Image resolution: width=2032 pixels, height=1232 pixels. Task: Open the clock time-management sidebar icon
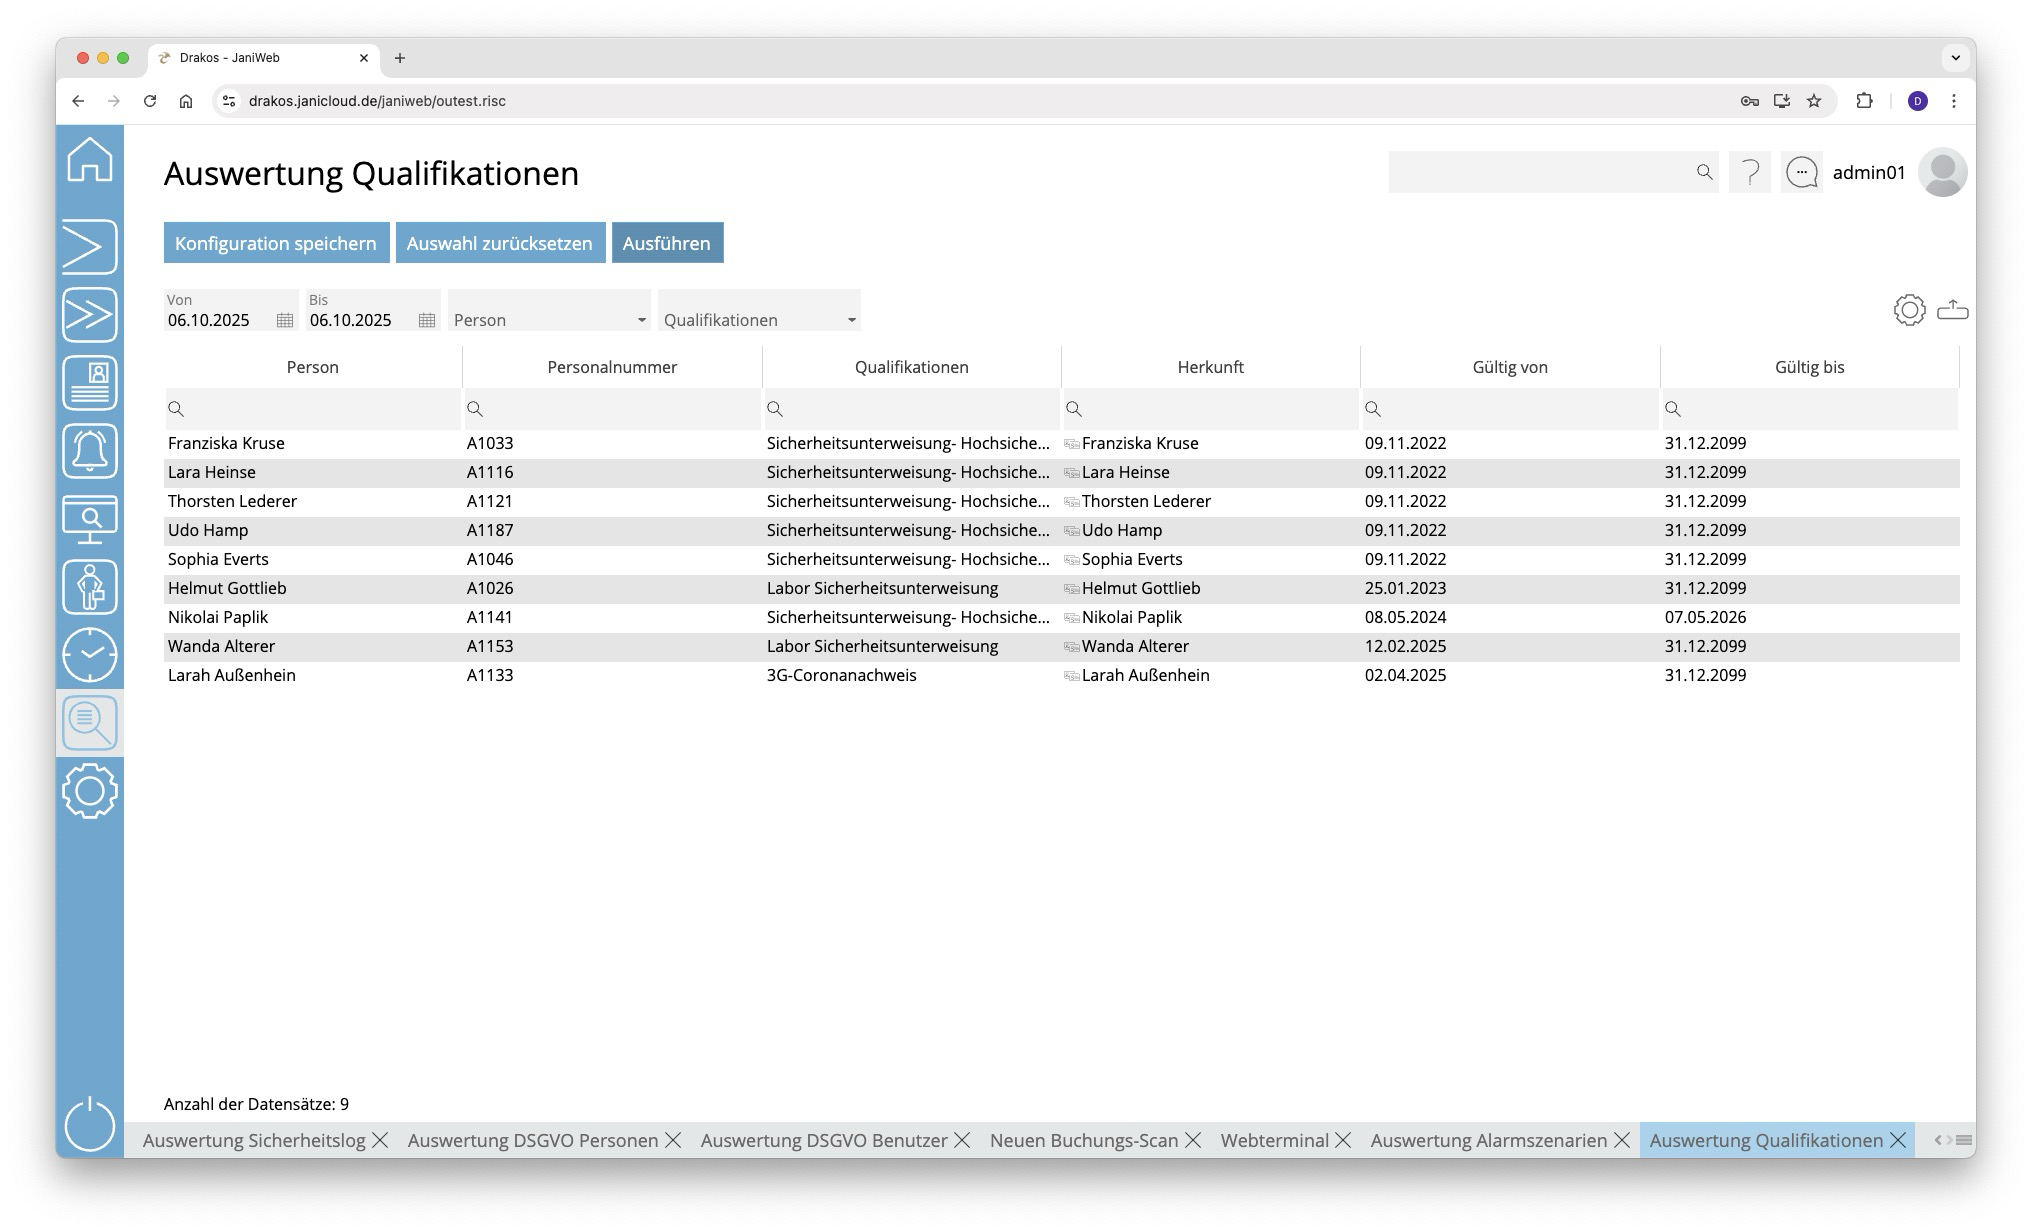coord(90,654)
